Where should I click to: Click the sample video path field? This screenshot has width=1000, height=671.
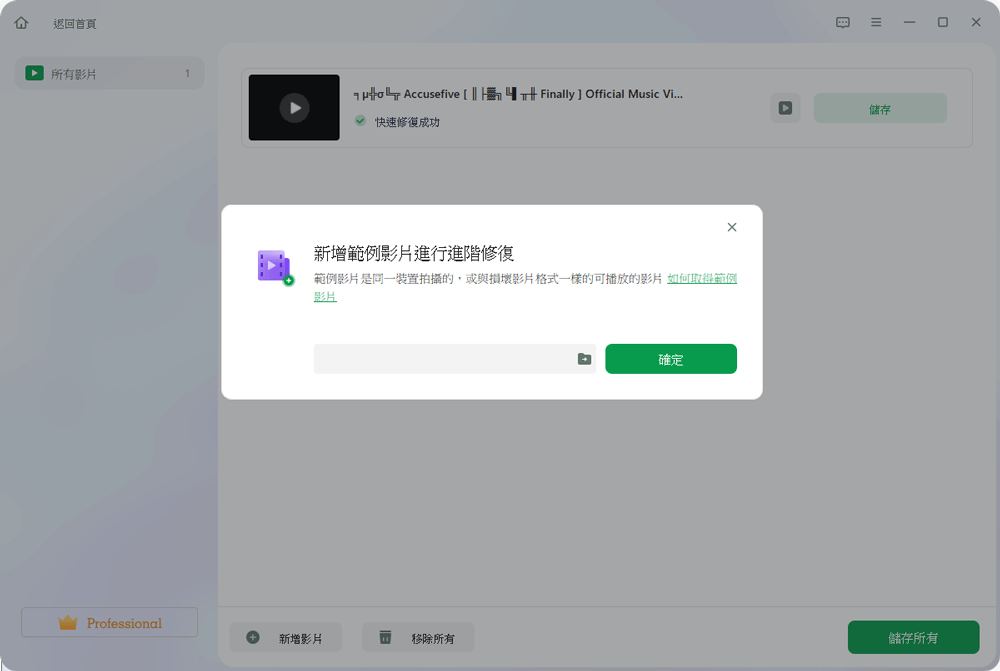coord(442,359)
